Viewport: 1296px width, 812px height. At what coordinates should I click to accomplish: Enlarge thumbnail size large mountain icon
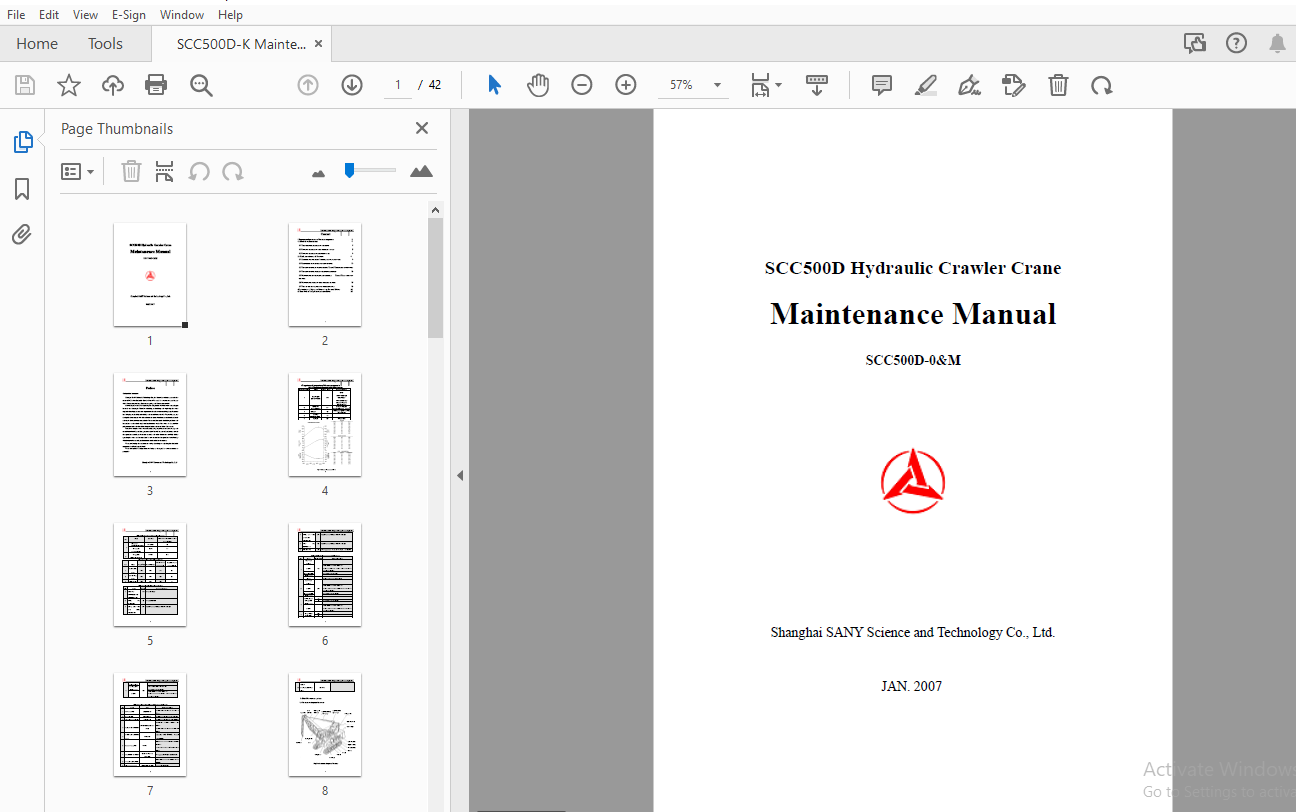pyautogui.click(x=422, y=171)
